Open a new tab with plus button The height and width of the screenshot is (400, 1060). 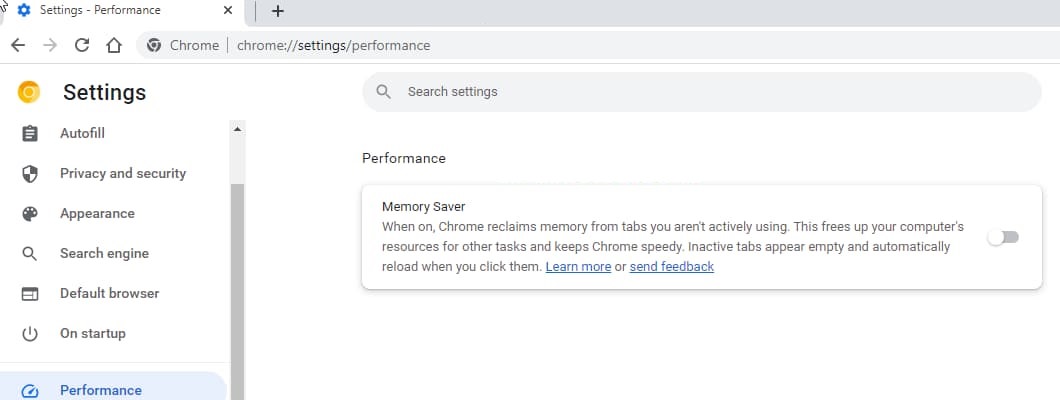277,11
